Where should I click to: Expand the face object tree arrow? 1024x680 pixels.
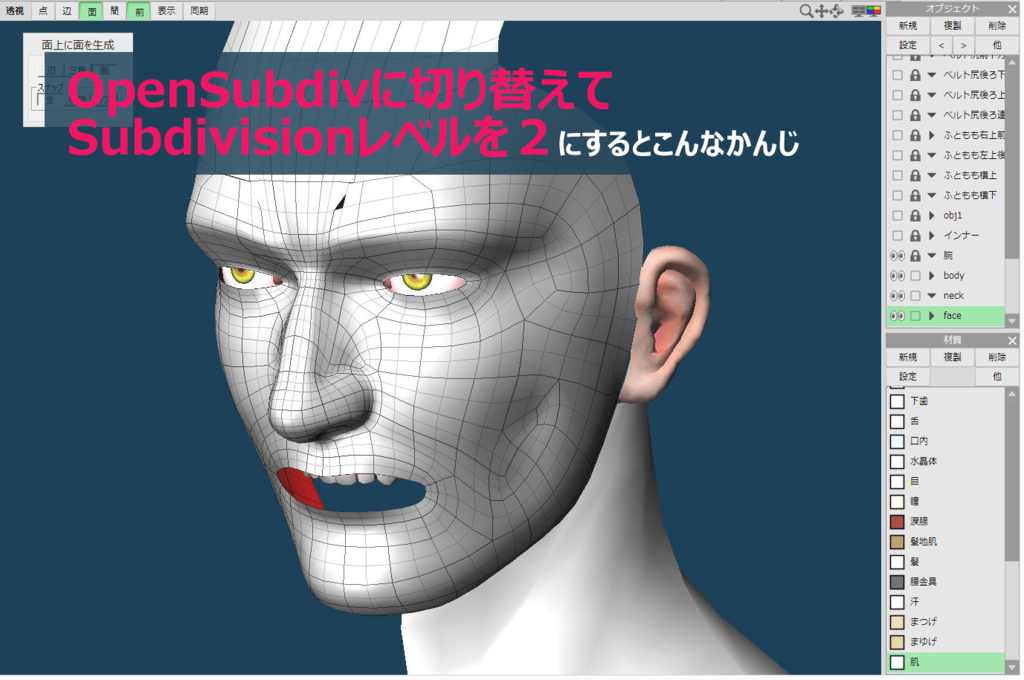click(932, 316)
